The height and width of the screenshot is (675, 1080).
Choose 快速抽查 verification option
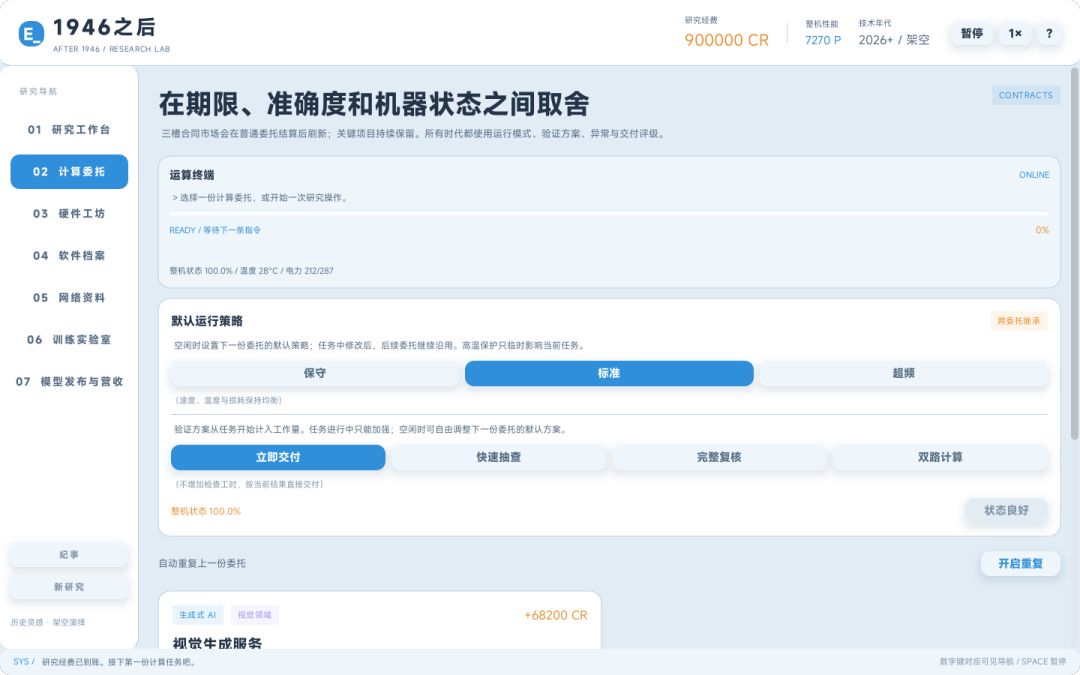coord(499,457)
